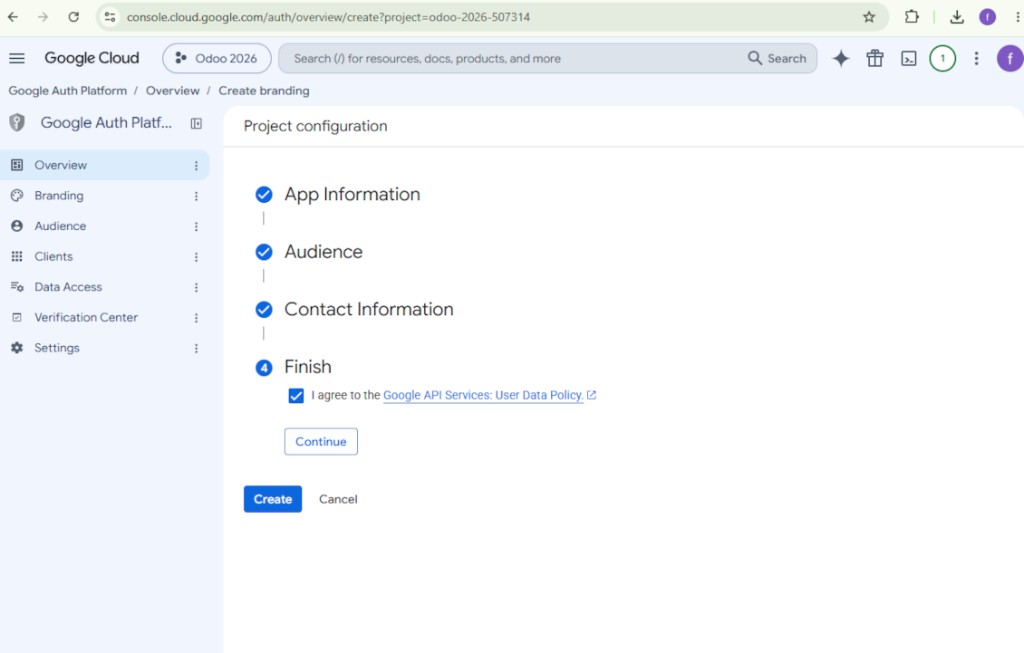Click the Continue button
Image resolution: width=1024 pixels, height=653 pixels.
(x=321, y=441)
